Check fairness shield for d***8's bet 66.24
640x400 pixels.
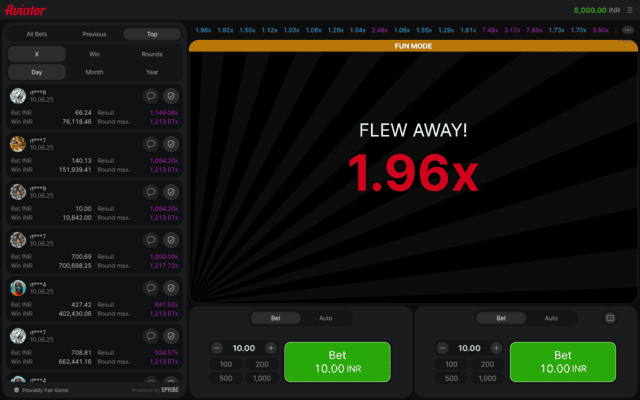[171, 96]
